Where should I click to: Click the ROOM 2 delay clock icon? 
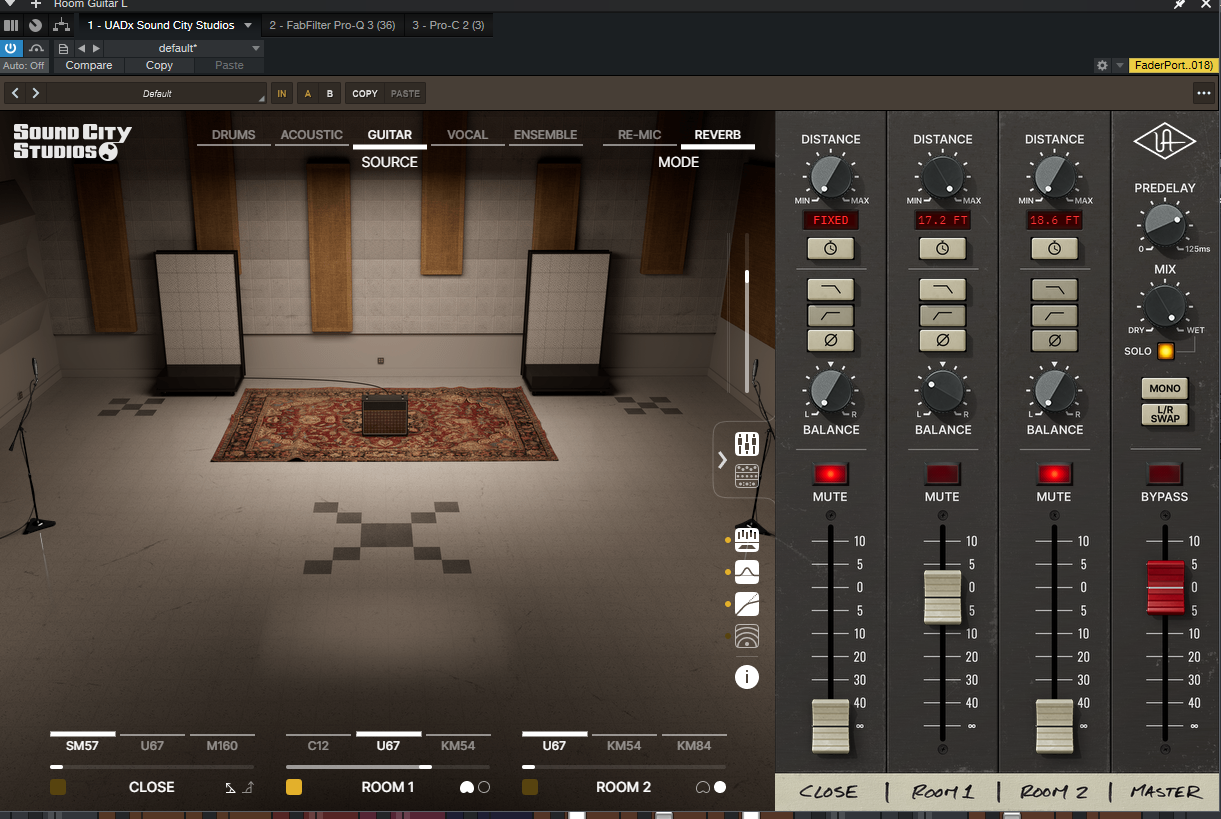tap(1055, 248)
